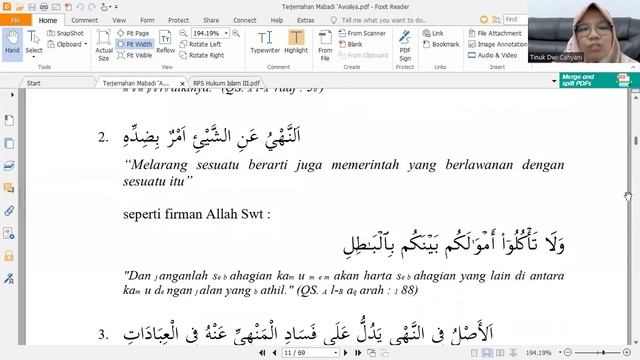Rotate the page right
This screenshot has width=640, height=360.
[202, 55]
